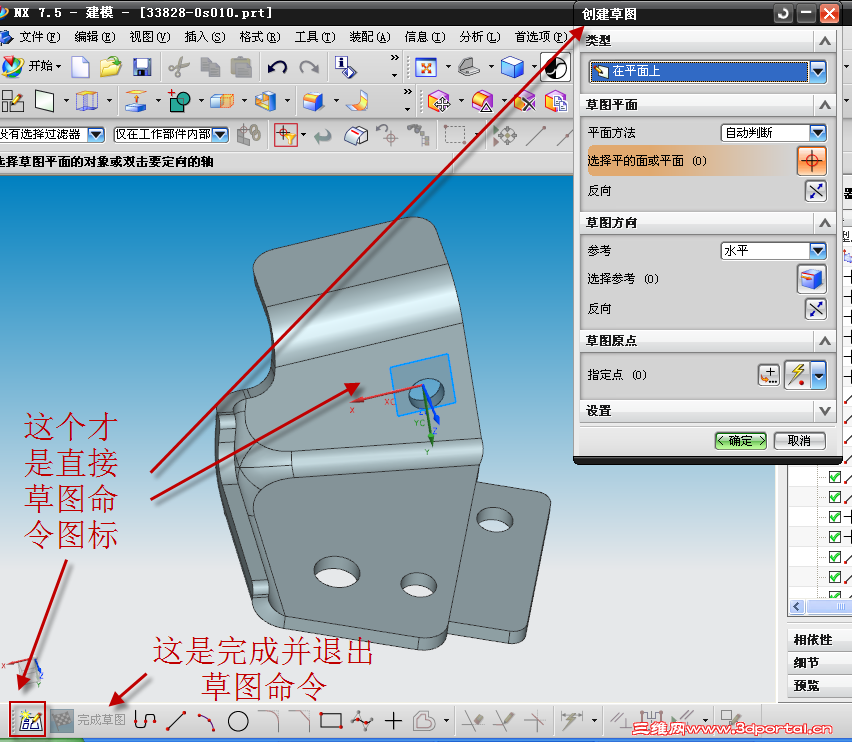The width and height of the screenshot is (852, 742).
Task: Toggle the second checkbox in navigator list
Action: [x=835, y=497]
